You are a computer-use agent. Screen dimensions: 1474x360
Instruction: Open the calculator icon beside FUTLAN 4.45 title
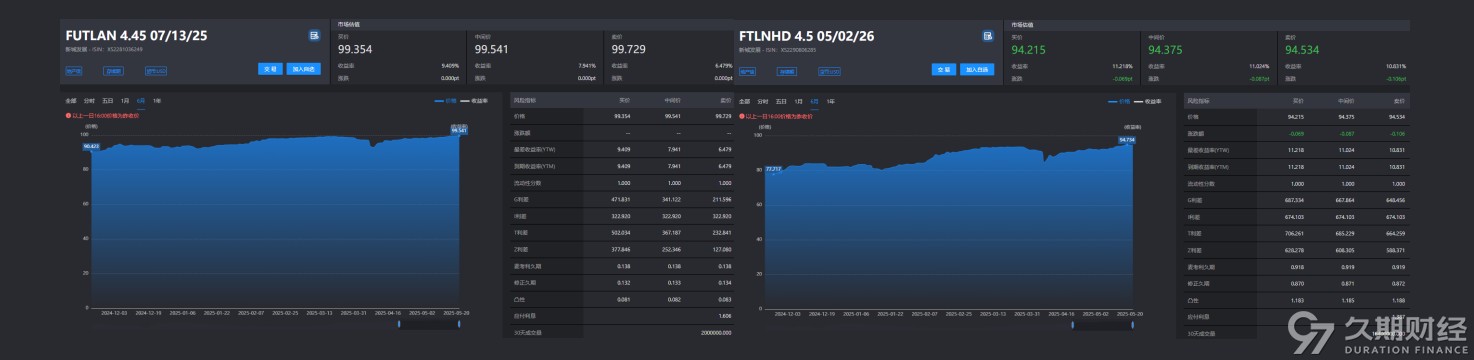(x=314, y=36)
